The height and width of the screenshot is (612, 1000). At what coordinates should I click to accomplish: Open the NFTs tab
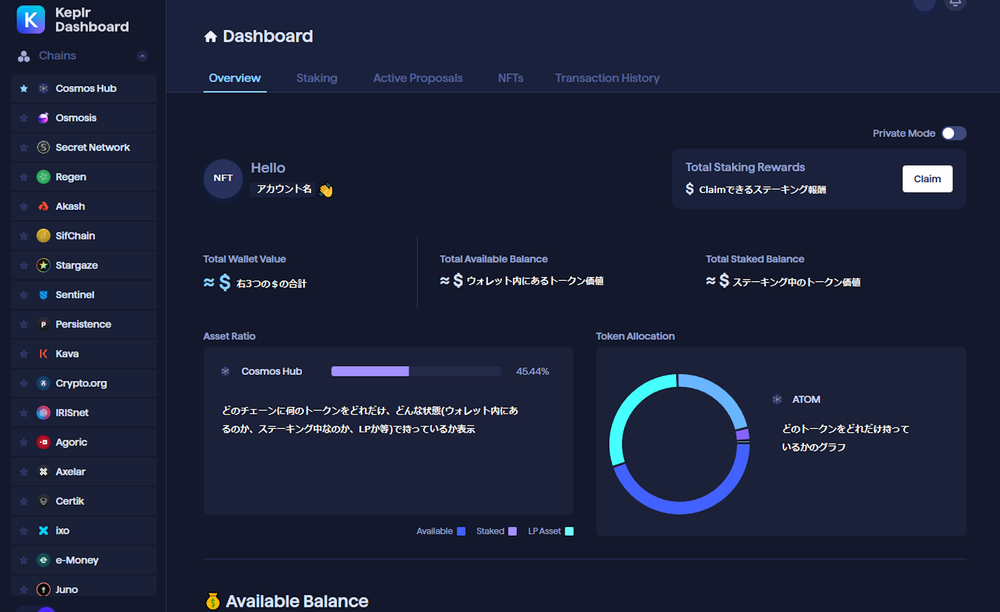510,78
